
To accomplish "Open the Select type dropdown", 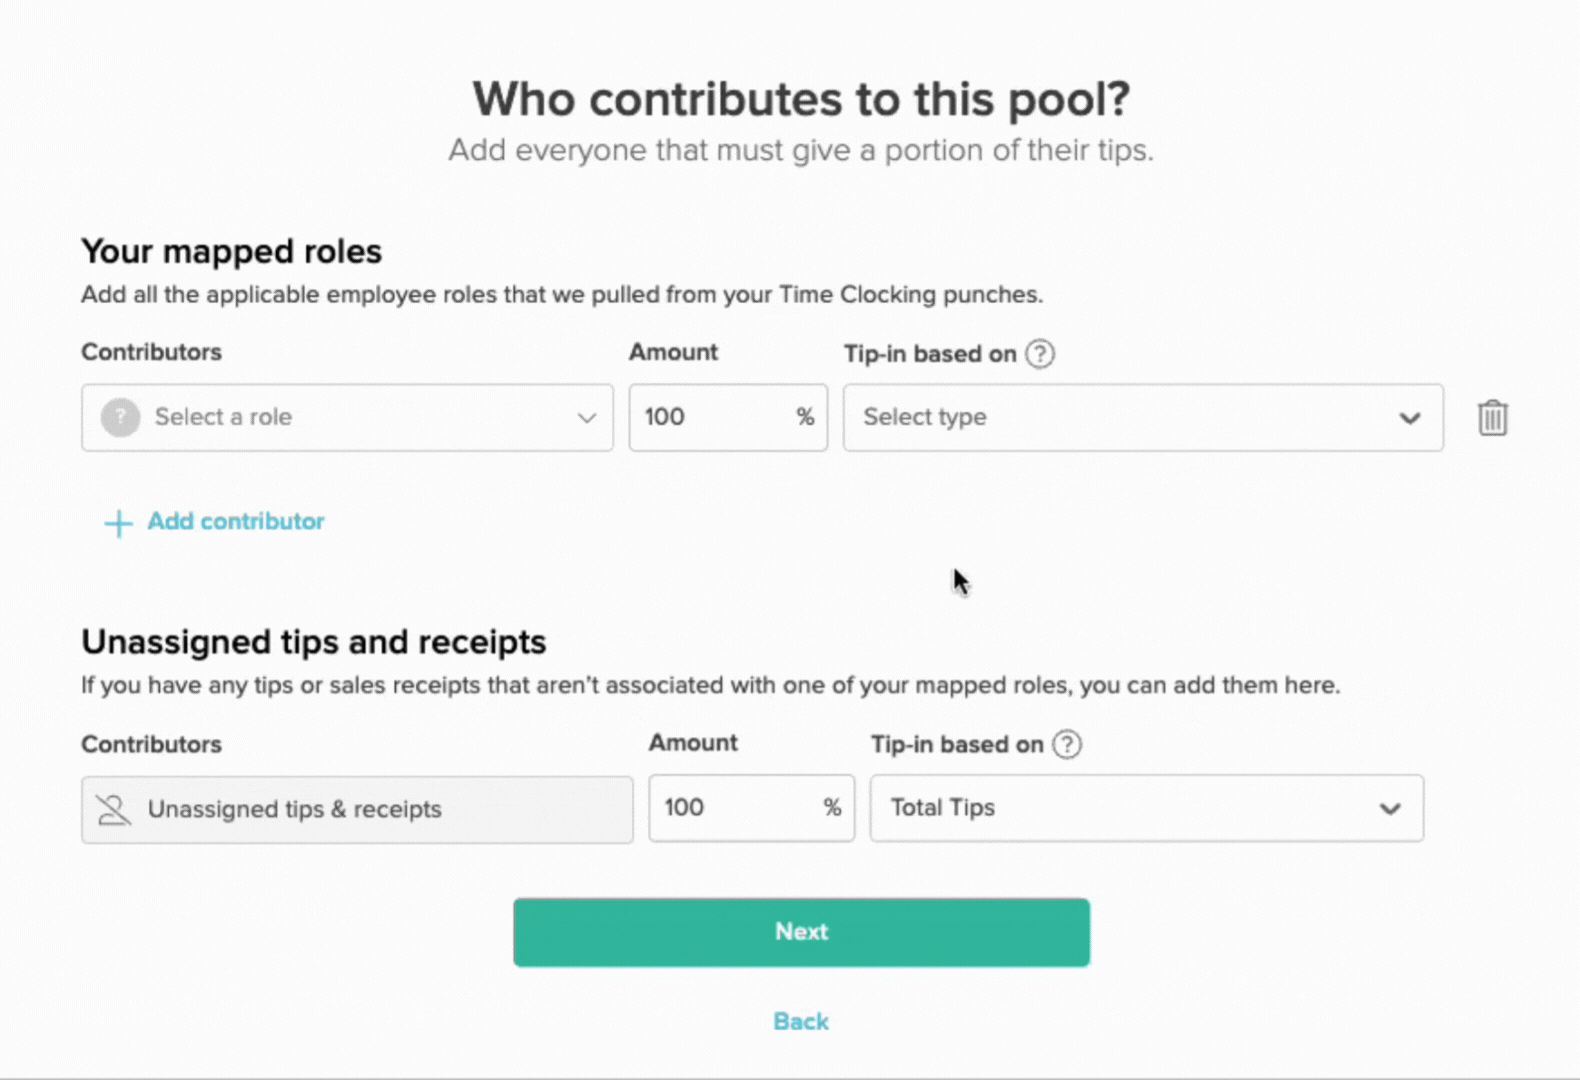I will (x=1143, y=417).
